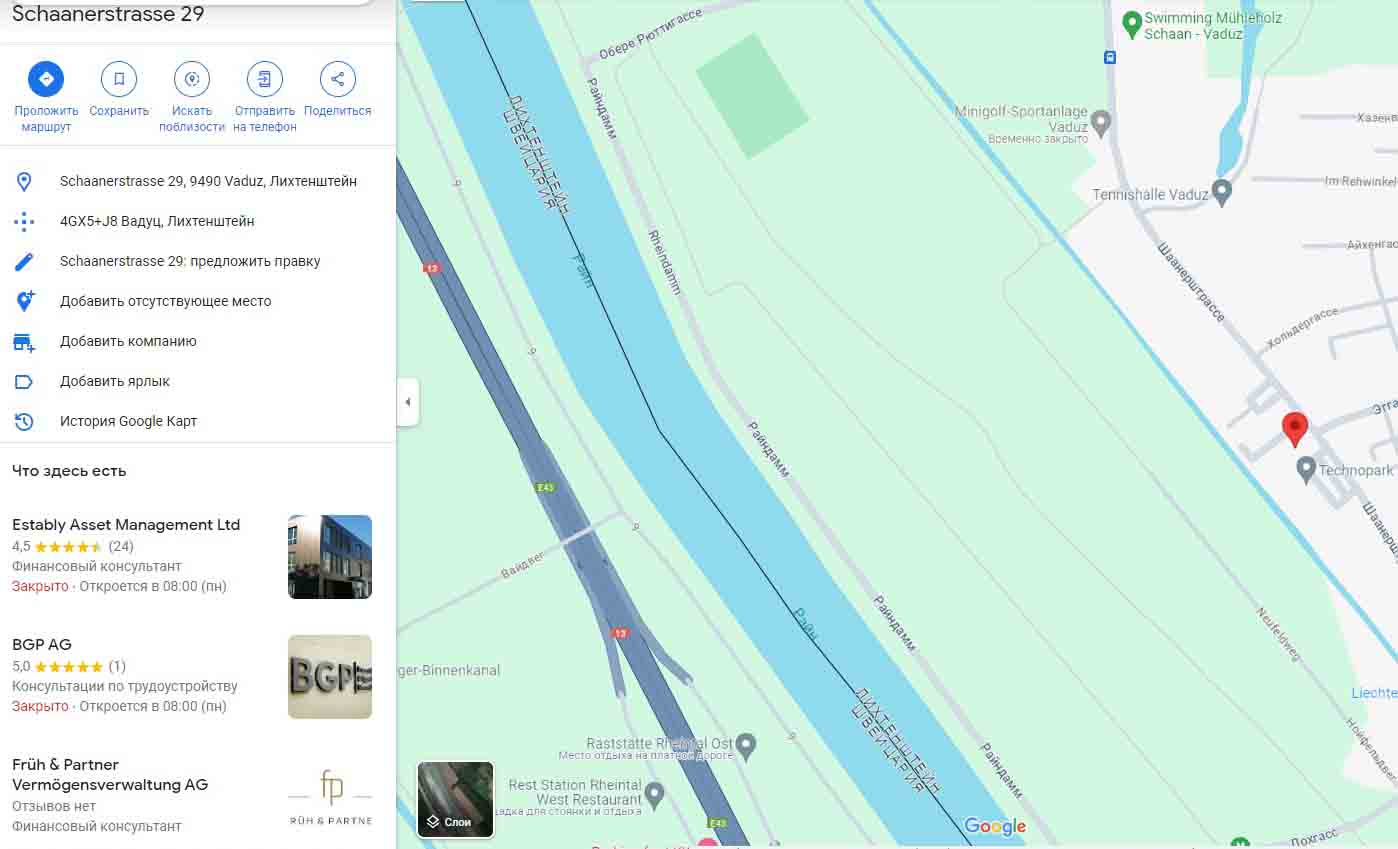Click the E43 road shield near the bridge
The width and height of the screenshot is (1398, 849).
pyautogui.click(x=545, y=488)
